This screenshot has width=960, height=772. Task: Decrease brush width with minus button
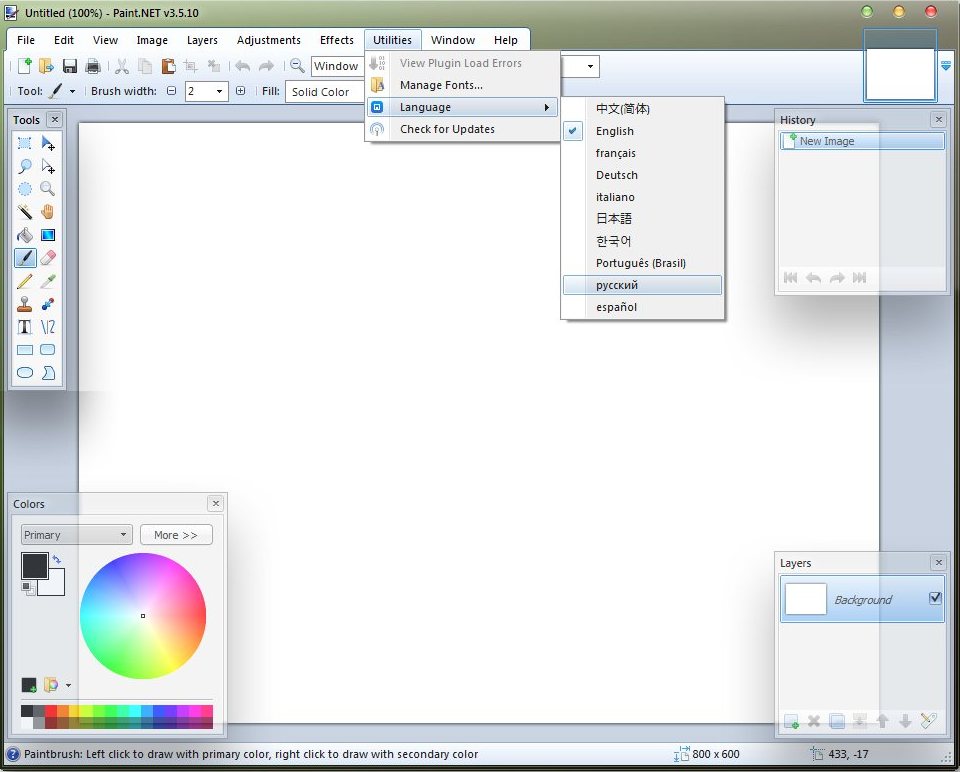pyautogui.click(x=172, y=91)
